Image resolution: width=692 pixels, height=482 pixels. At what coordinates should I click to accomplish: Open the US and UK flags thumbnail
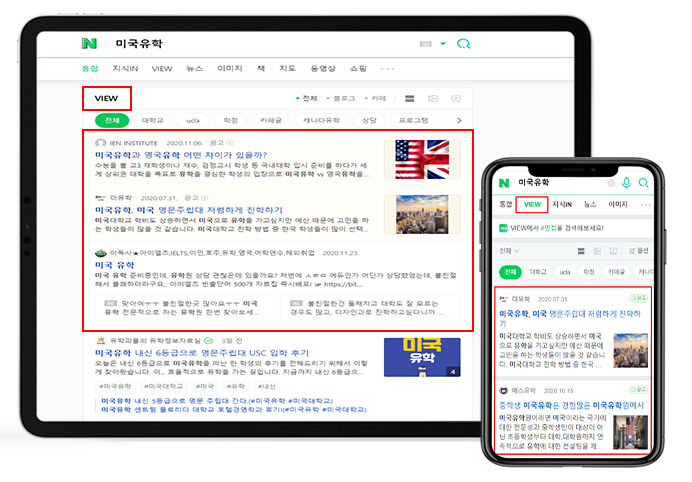pyautogui.click(x=422, y=159)
